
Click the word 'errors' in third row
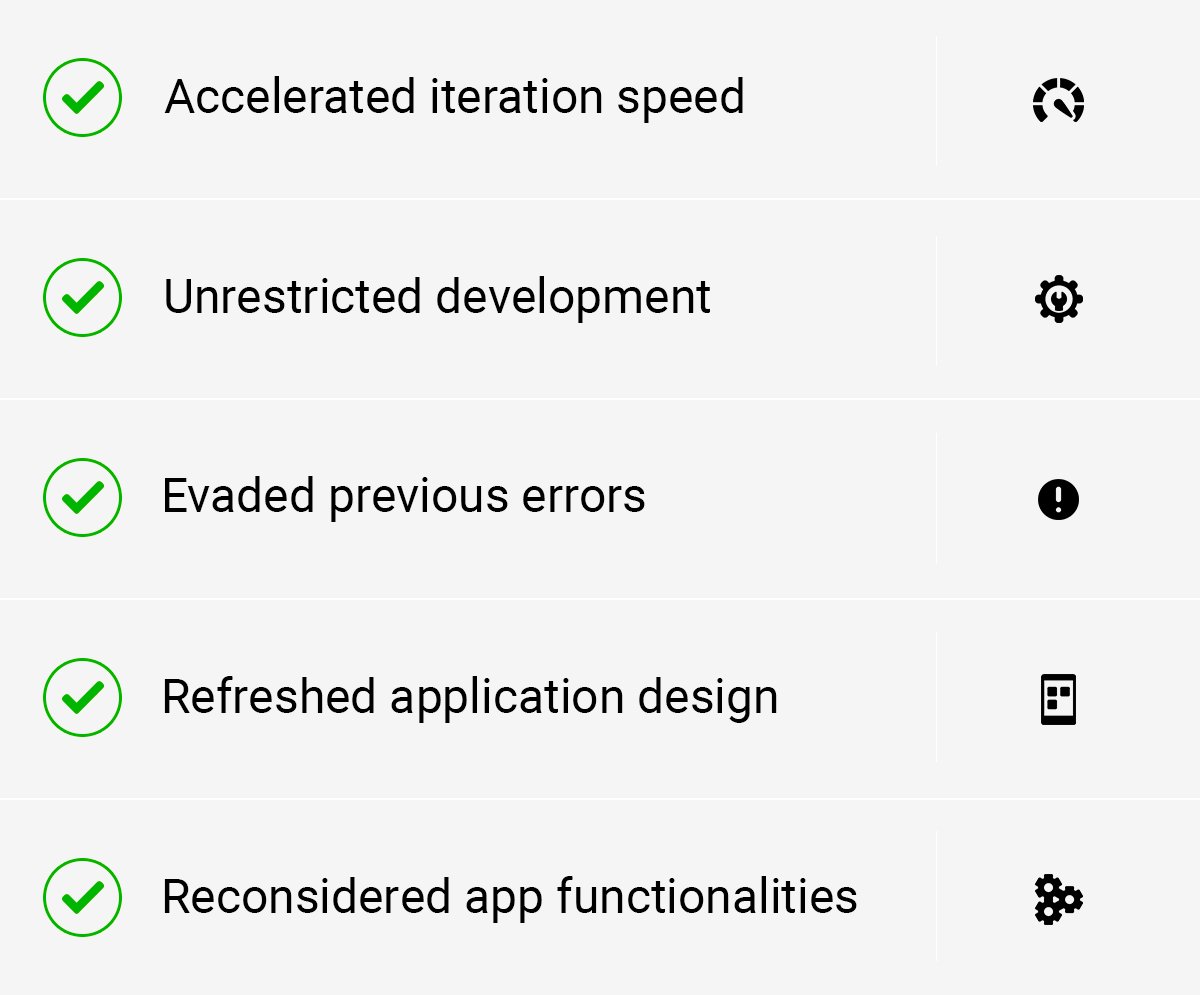[585, 498]
